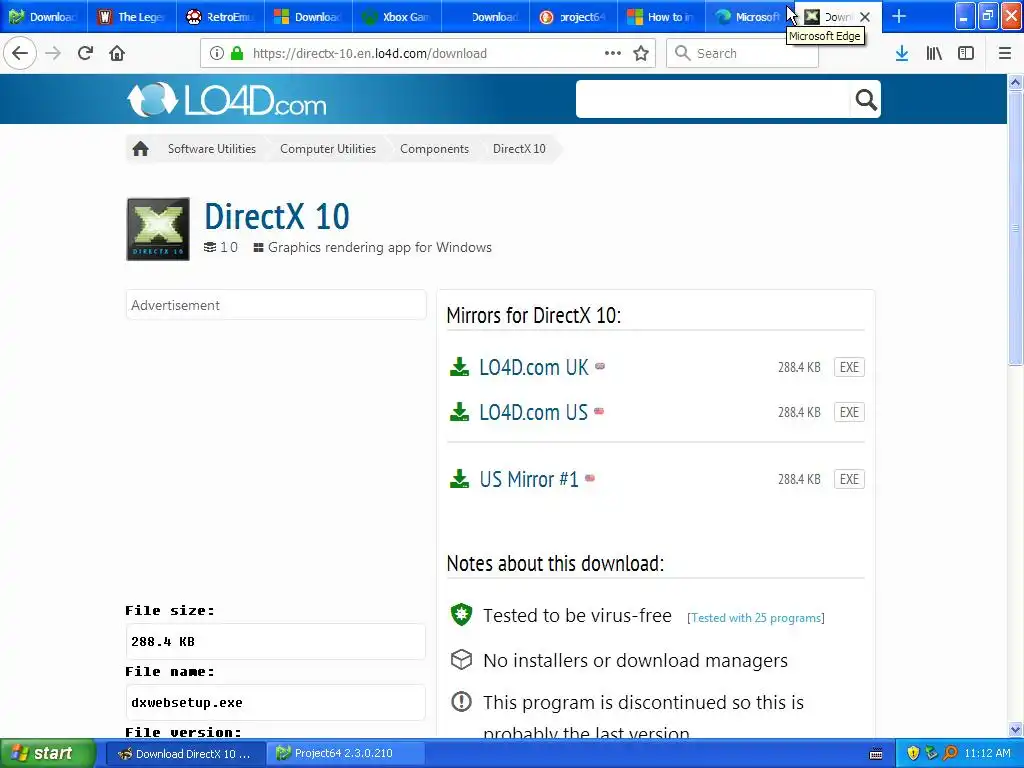Screen dimensions: 1024x768
Task: Click download icon next to LO4D.com US
Action: (460, 412)
